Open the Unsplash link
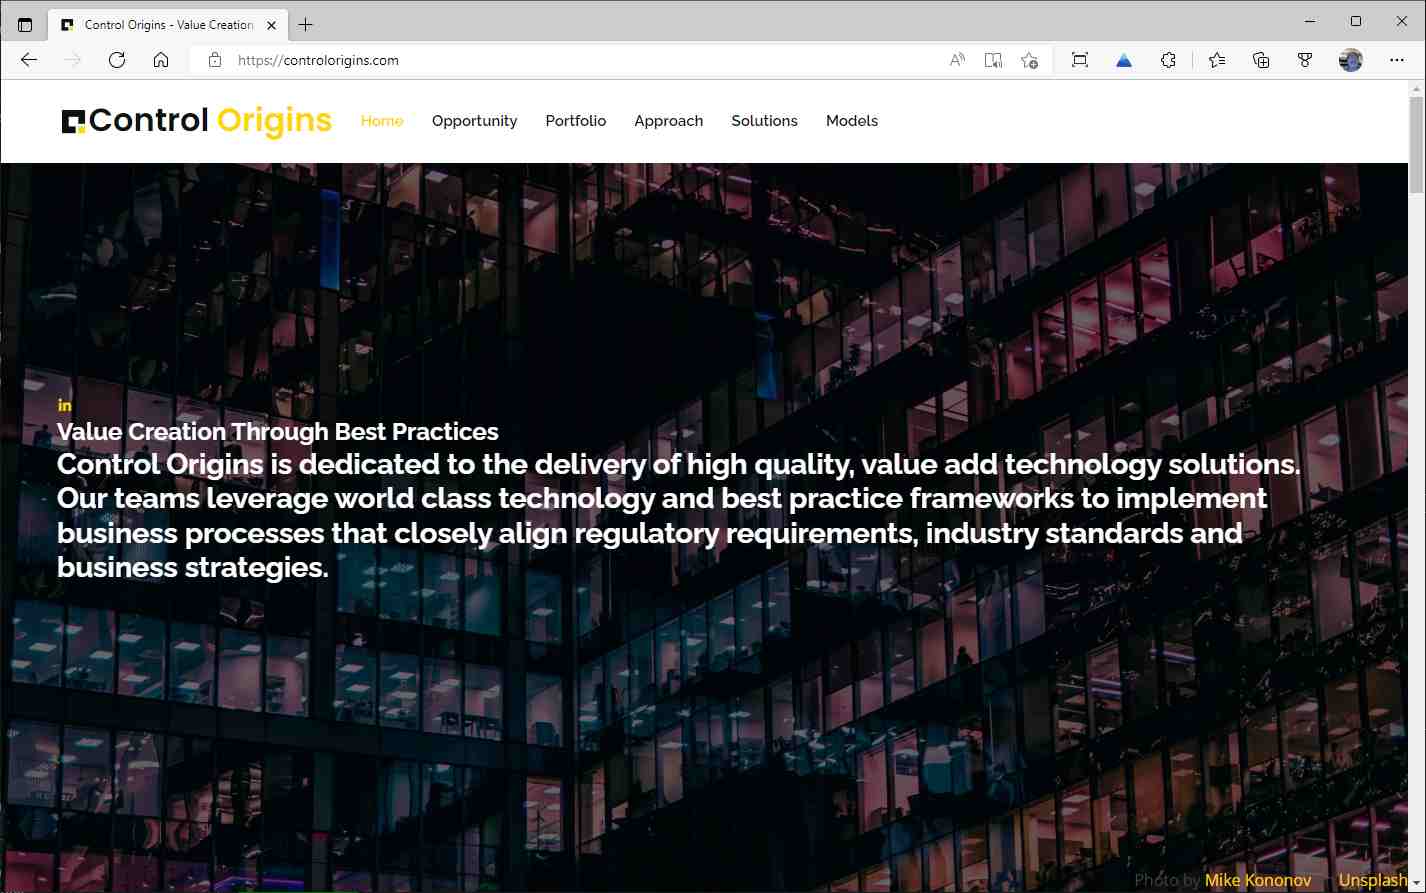The width and height of the screenshot is (1426, 893). [1372, 879]
